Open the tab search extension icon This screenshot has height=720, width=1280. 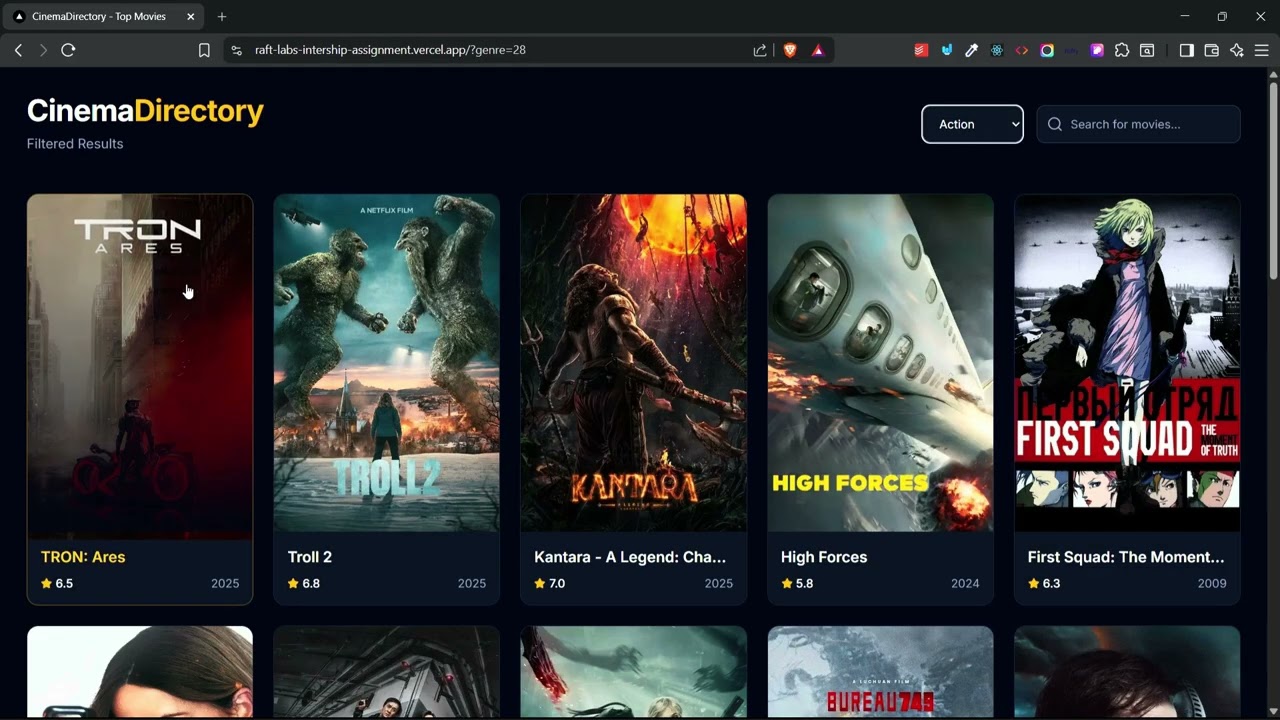click(x=1147, y=50)
